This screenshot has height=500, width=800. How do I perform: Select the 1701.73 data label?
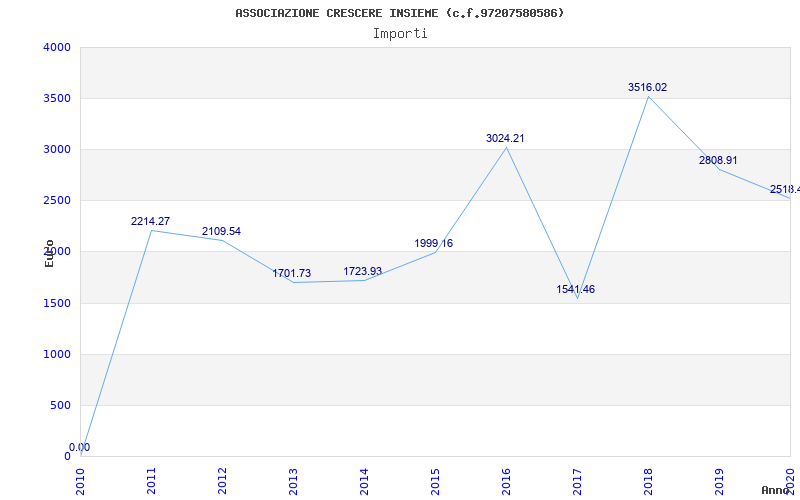coord(291,273)
